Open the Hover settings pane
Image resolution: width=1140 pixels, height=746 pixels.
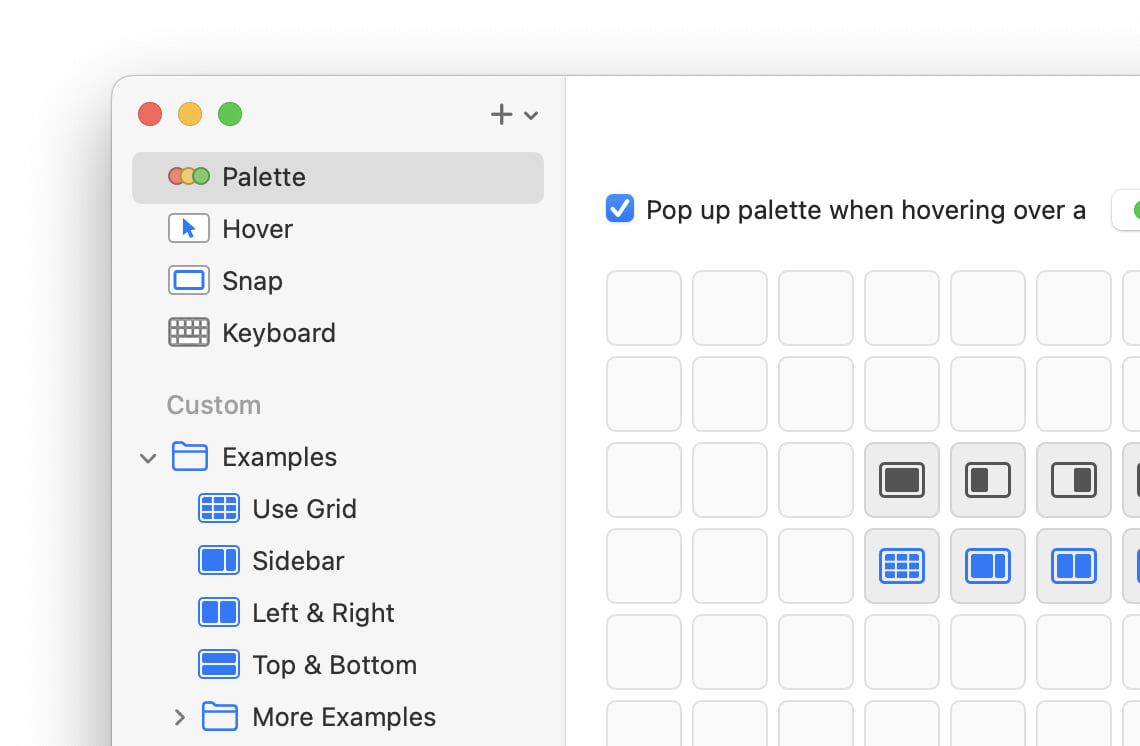point(257,229)
